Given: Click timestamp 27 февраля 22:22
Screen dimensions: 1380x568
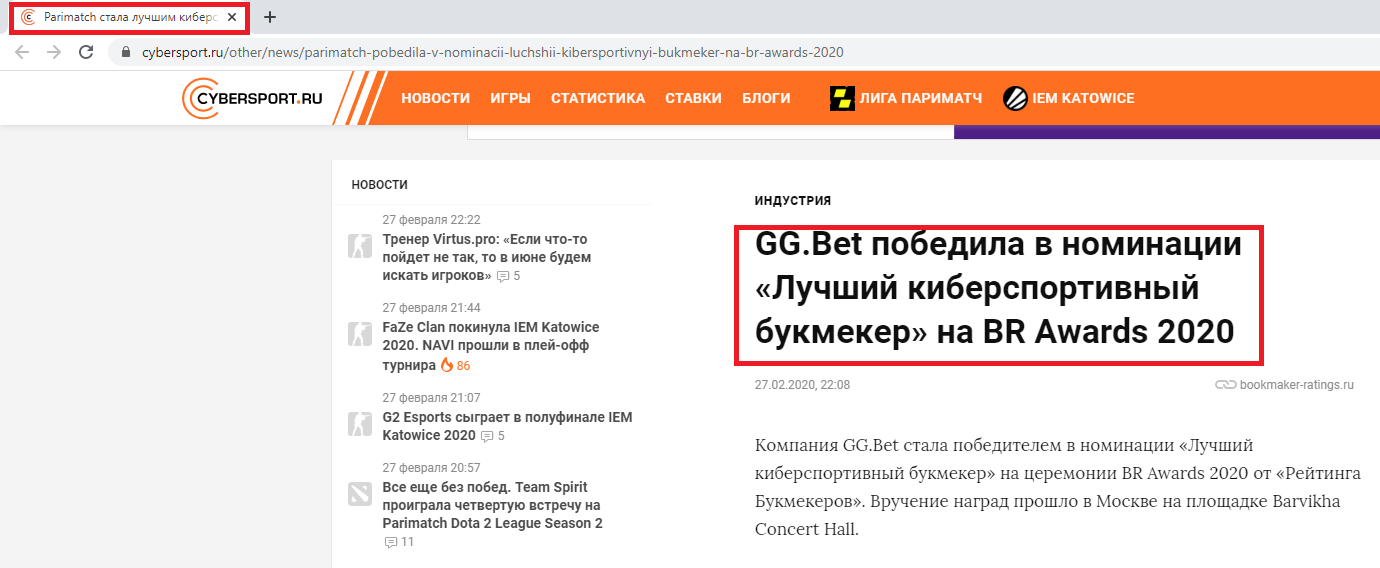Looking at the screenshot, I should point(431,219).
